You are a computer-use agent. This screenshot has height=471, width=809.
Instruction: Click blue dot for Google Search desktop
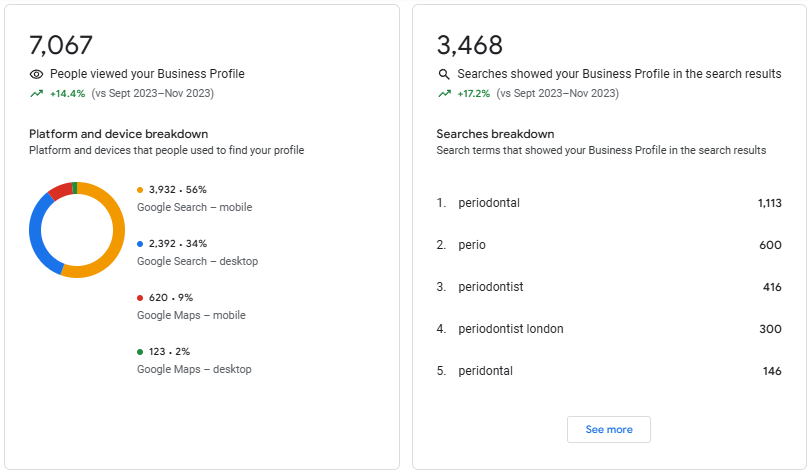(x=140, y=244)
